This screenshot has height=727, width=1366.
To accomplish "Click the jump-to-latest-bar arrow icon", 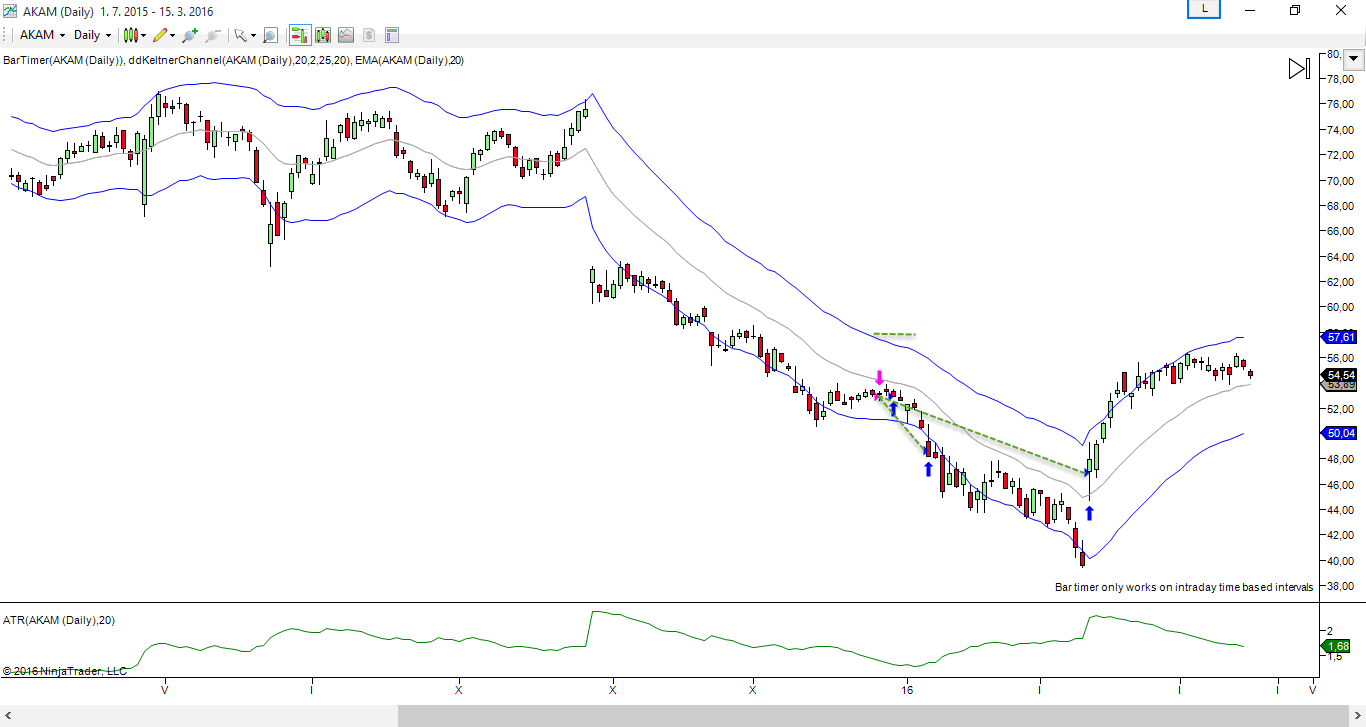I will [x=1299, y=68].
